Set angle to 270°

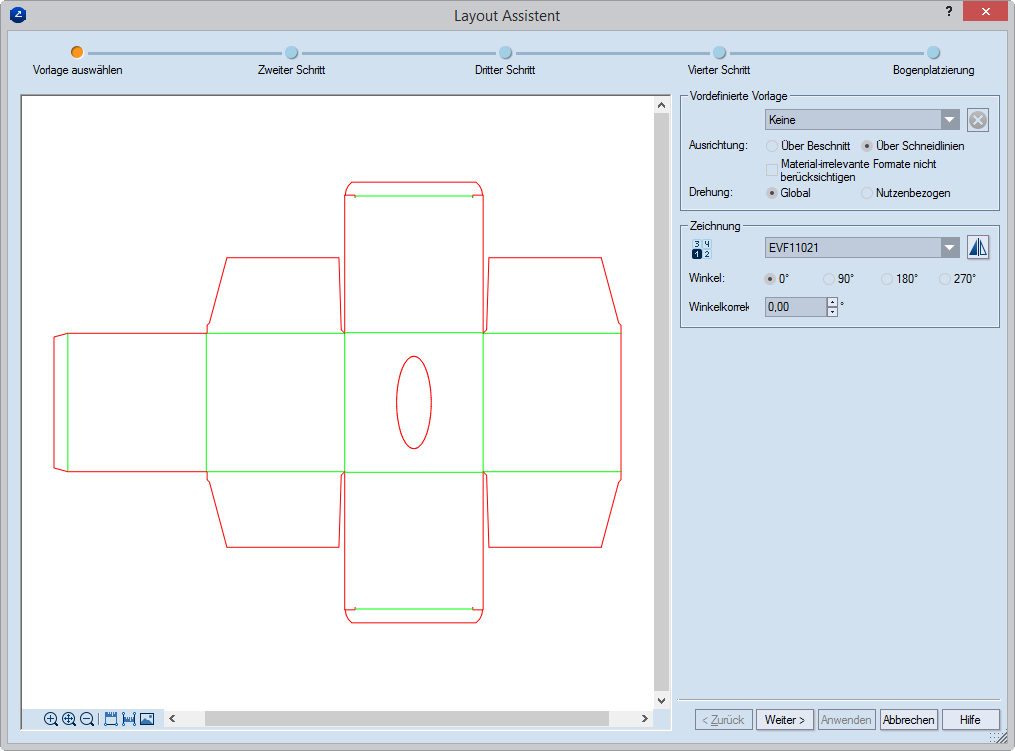pyautogui.click(x=944, y=279)
